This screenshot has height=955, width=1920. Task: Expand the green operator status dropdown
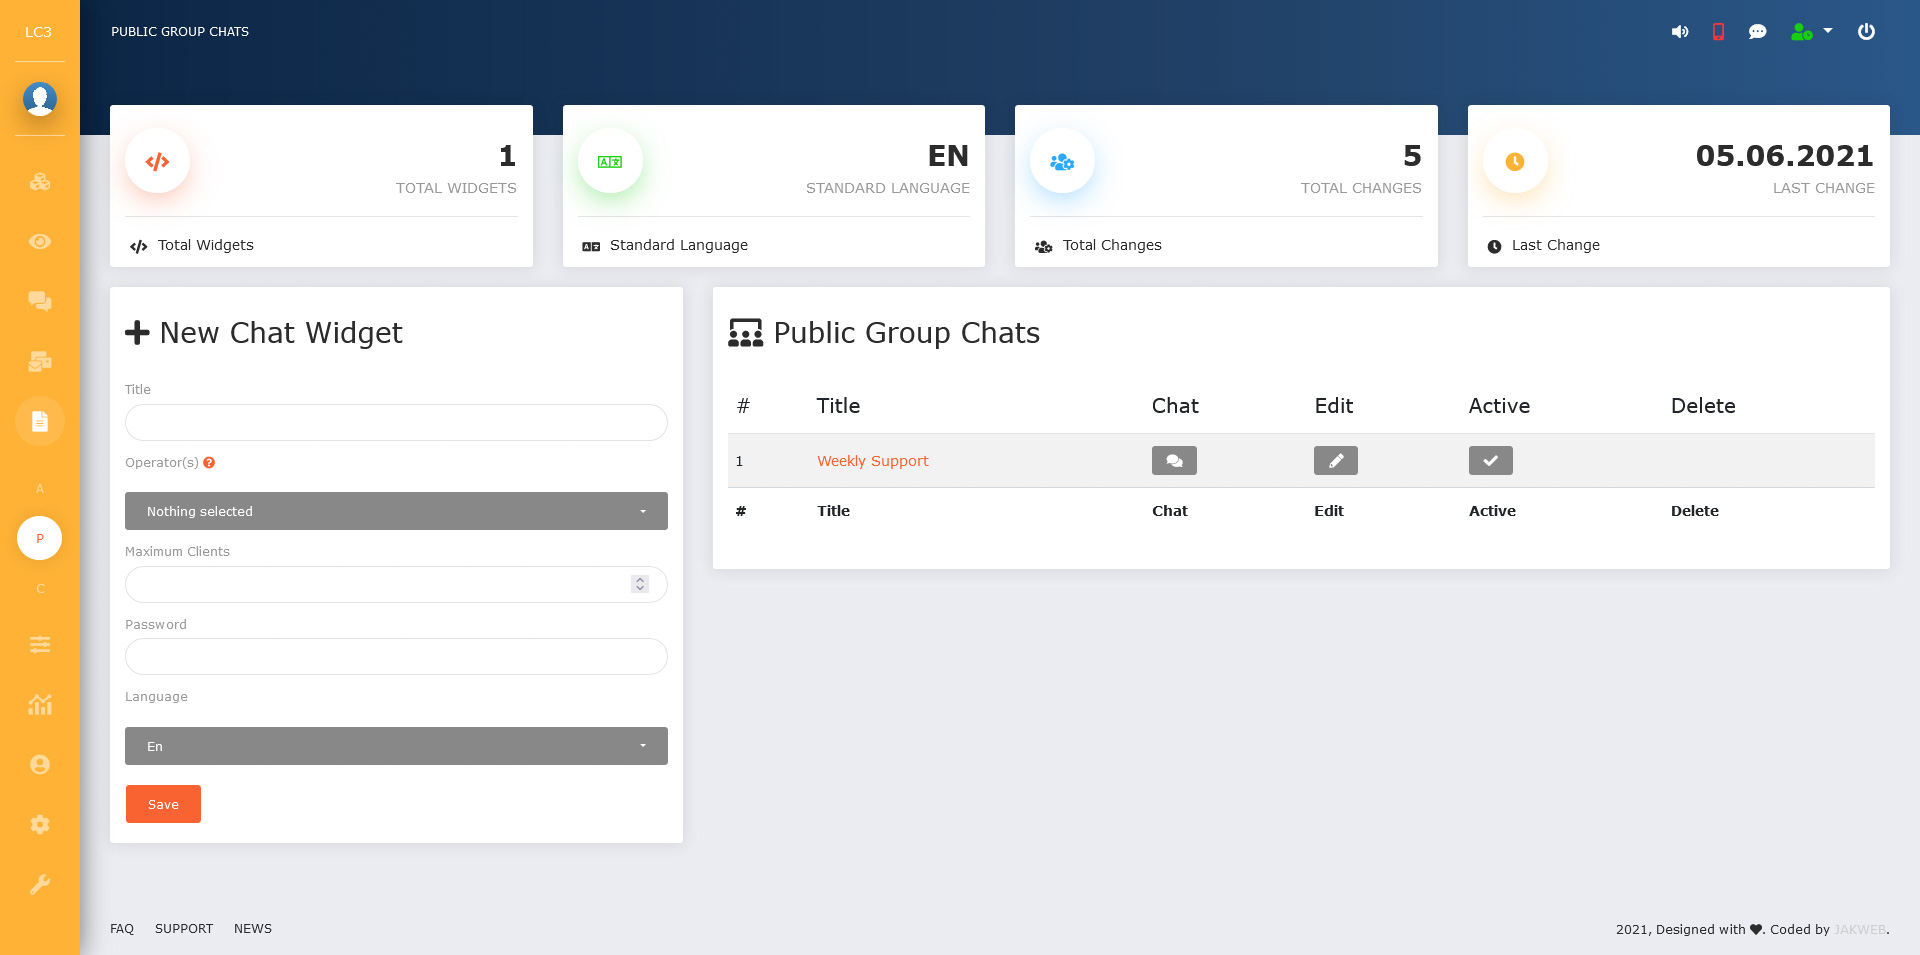coord(1811,32)
